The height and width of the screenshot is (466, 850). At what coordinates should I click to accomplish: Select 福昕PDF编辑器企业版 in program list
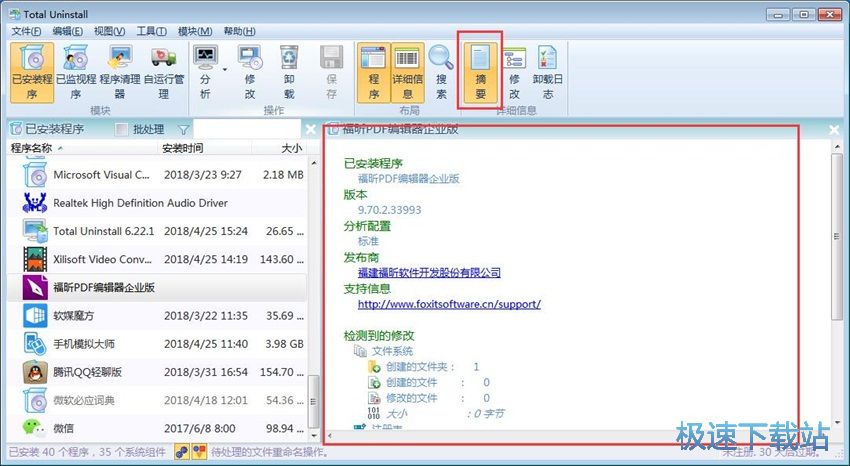tap(157, 288)
